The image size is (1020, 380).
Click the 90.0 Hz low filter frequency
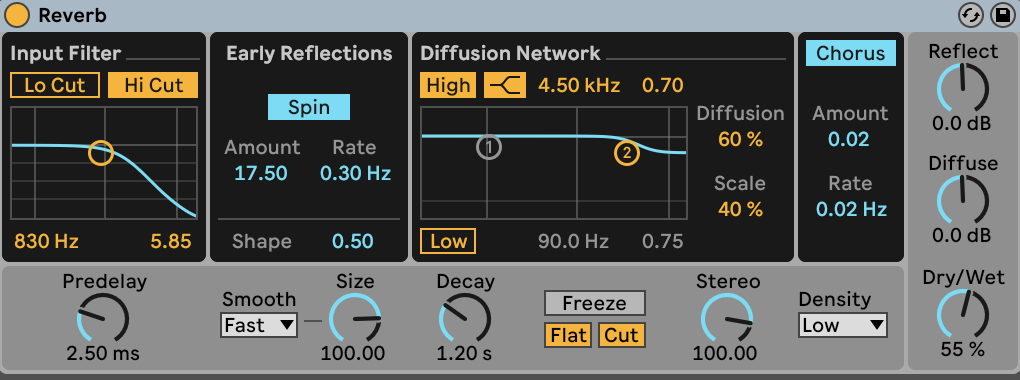[573, 242]
